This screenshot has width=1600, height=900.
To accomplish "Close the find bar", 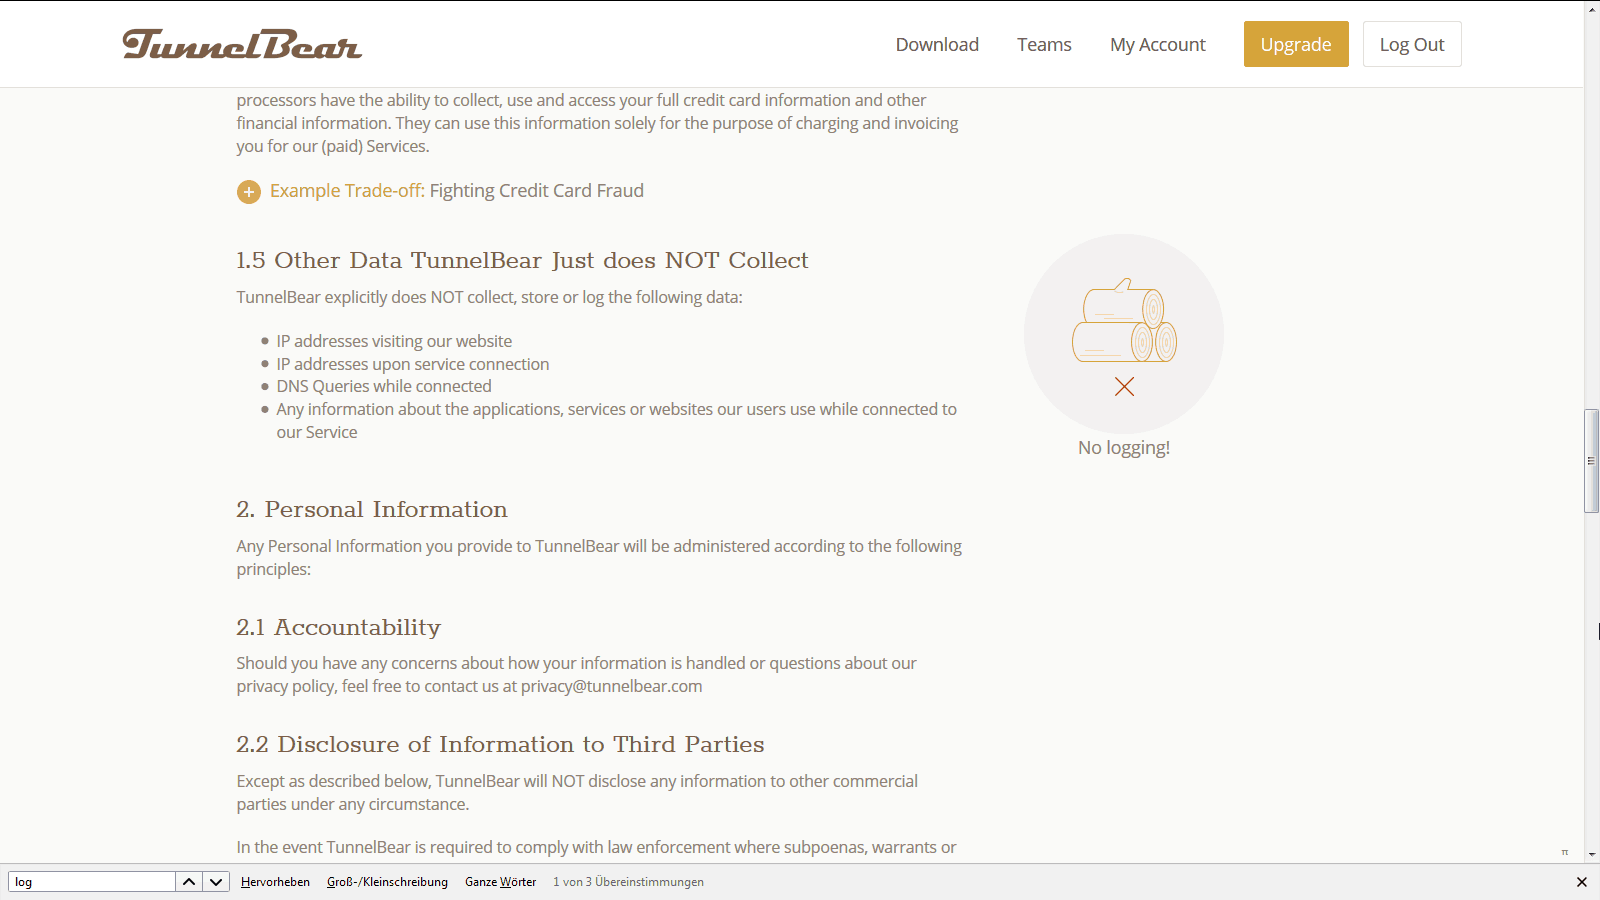I will click(x=1582, y=882).
